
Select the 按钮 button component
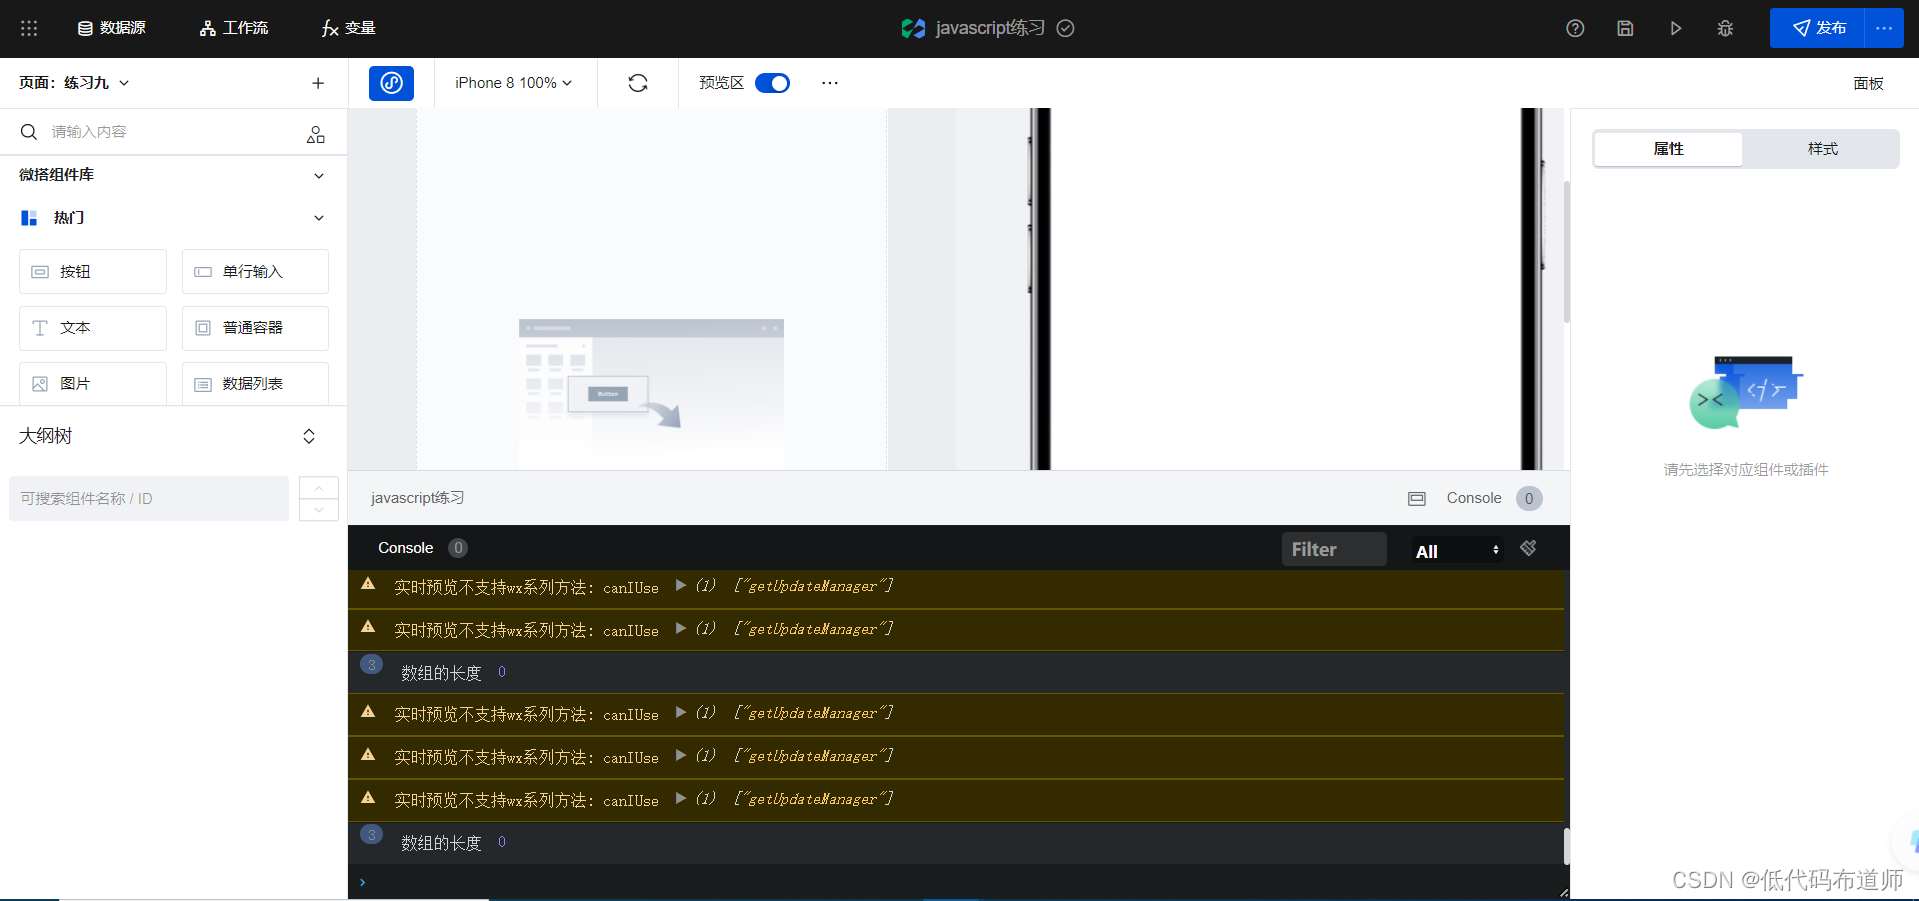[93, 271]
